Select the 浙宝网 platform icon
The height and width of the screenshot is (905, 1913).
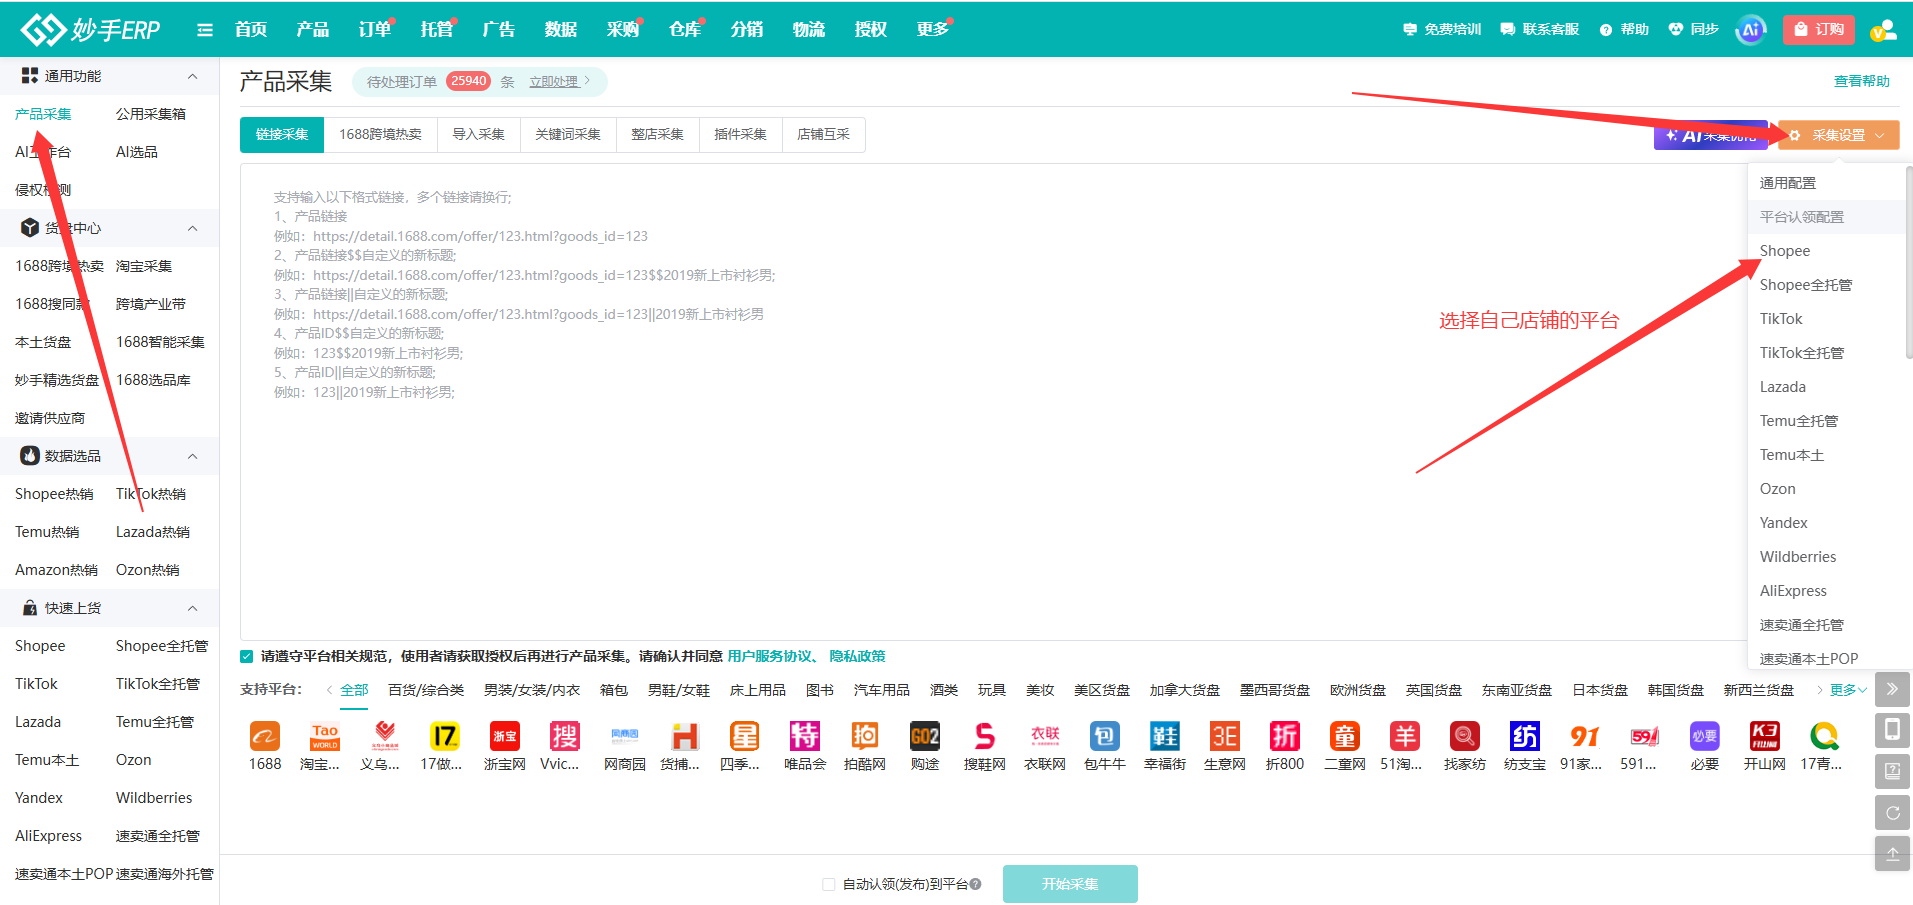[504, 737]
